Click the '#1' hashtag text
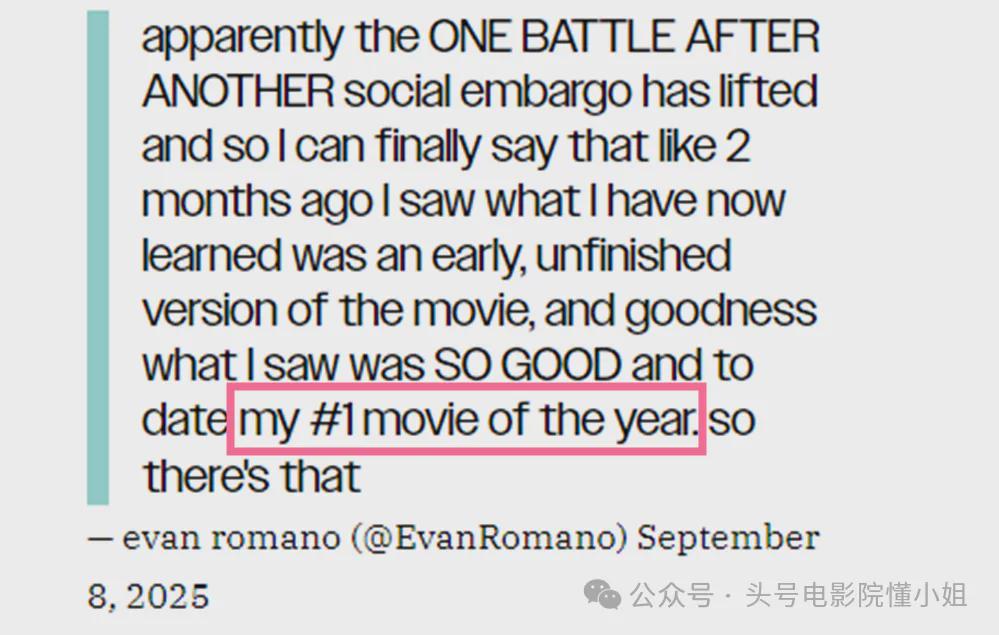Image resolution: width=999 pixels, height=635 pixels. click(333, 420)
